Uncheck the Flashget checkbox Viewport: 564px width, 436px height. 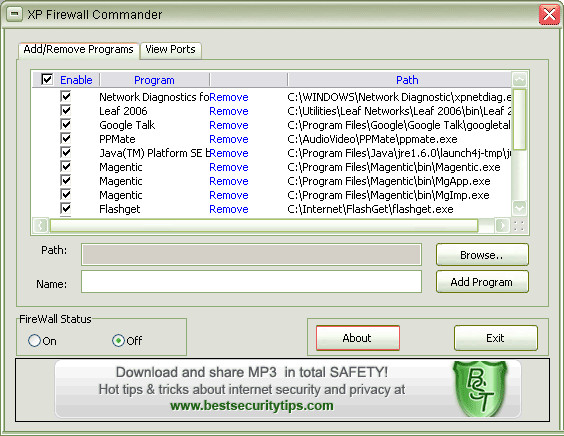click(x=66, y=209)
